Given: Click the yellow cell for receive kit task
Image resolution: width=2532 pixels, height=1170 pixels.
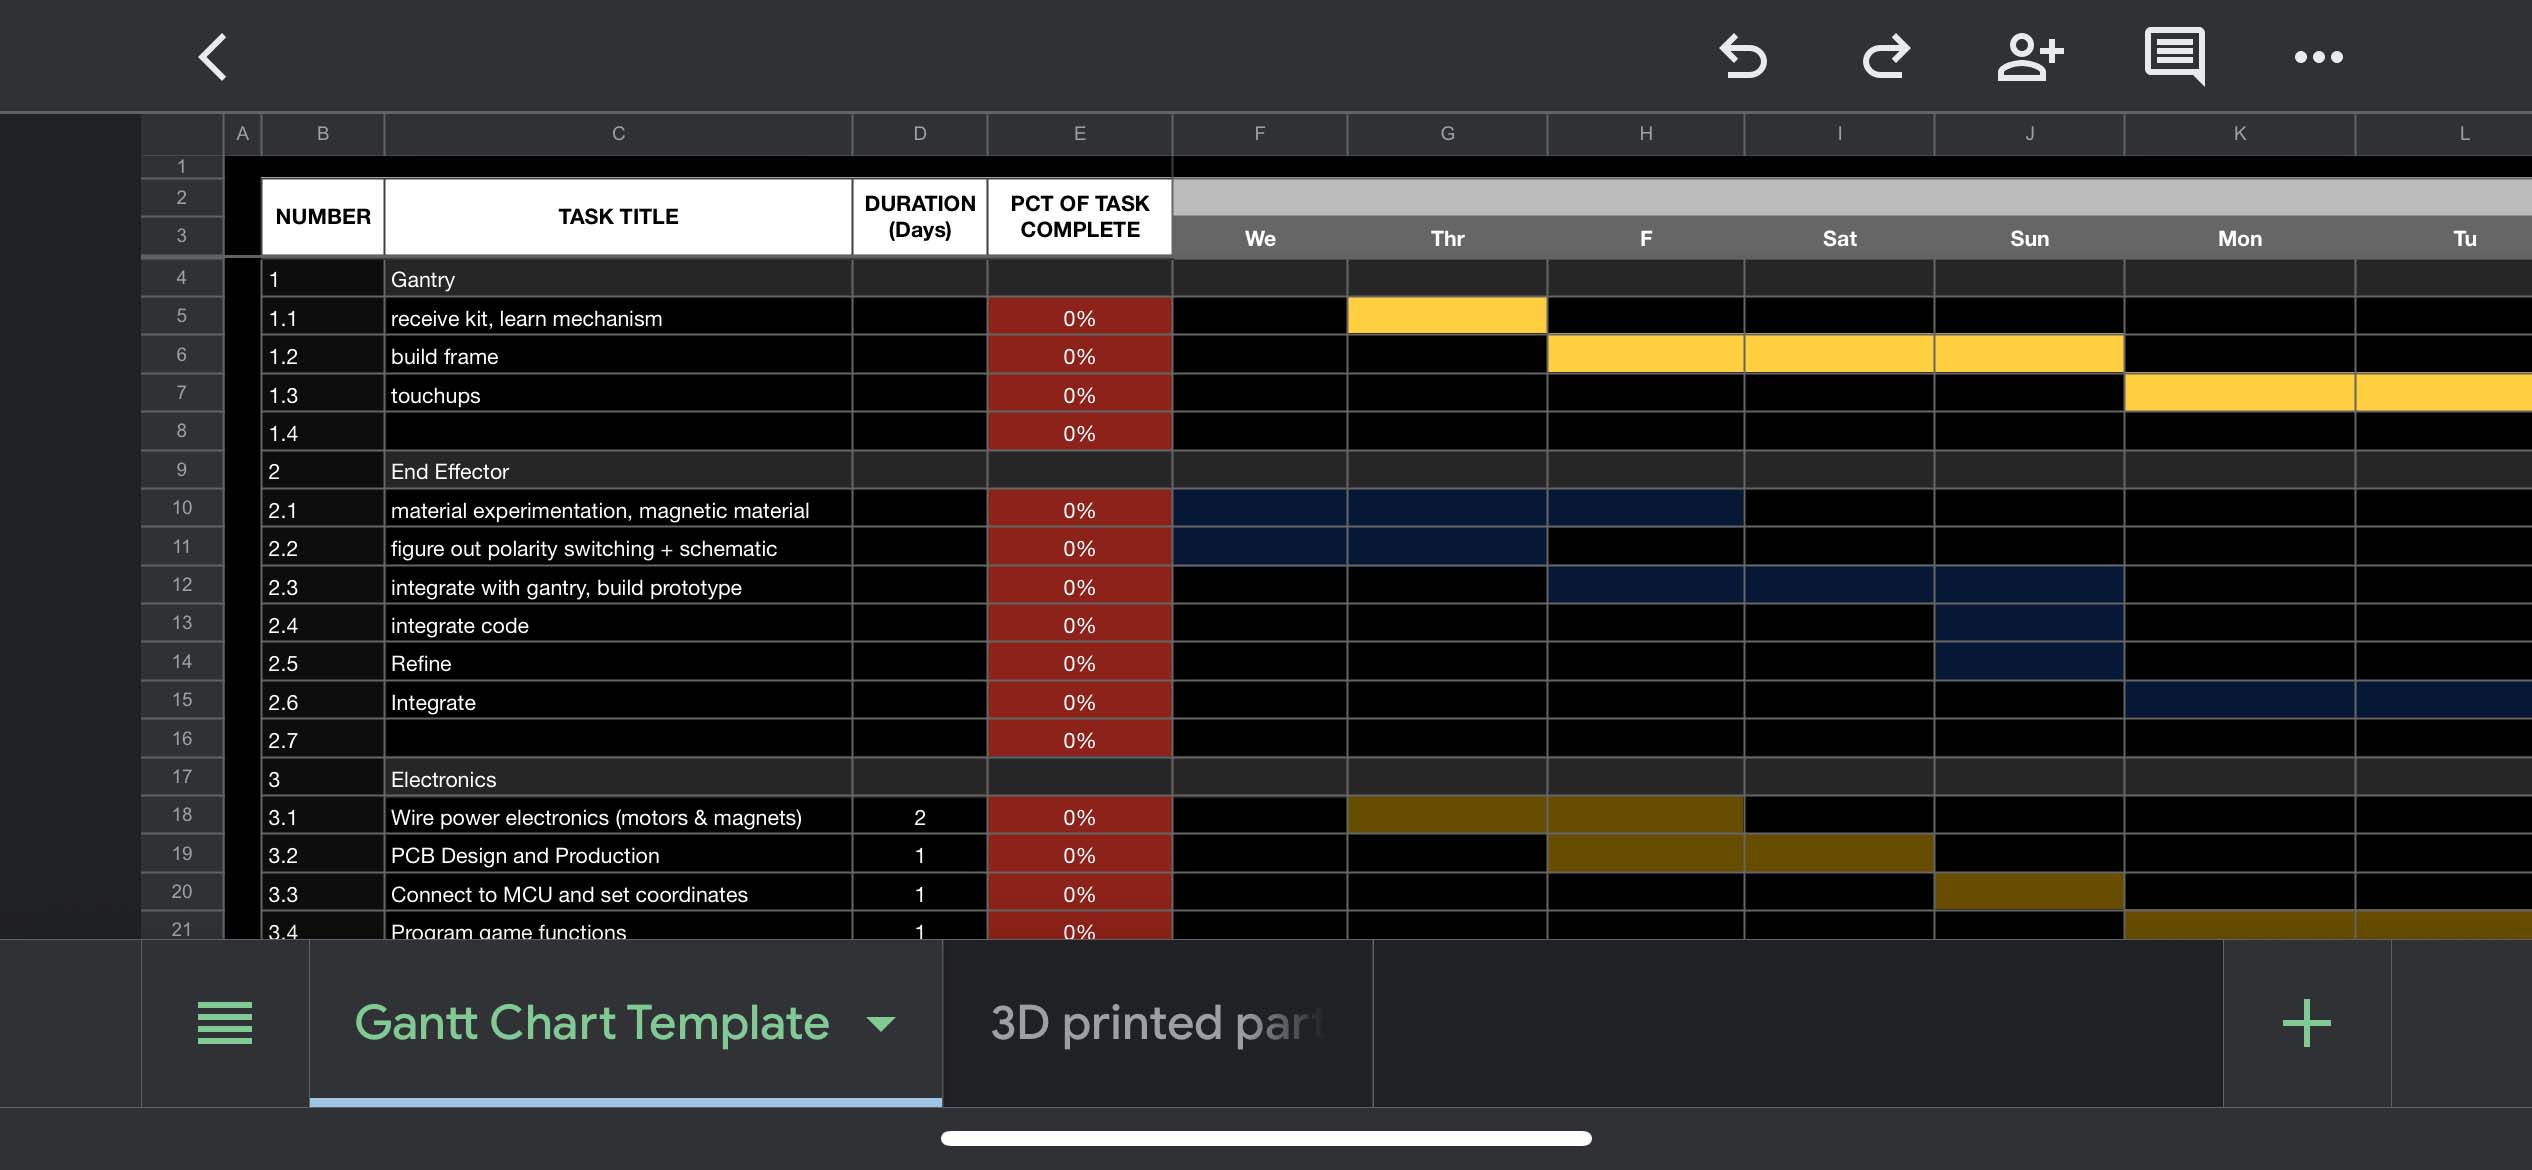Looking at the screenshot, I should coord(1446,316).
